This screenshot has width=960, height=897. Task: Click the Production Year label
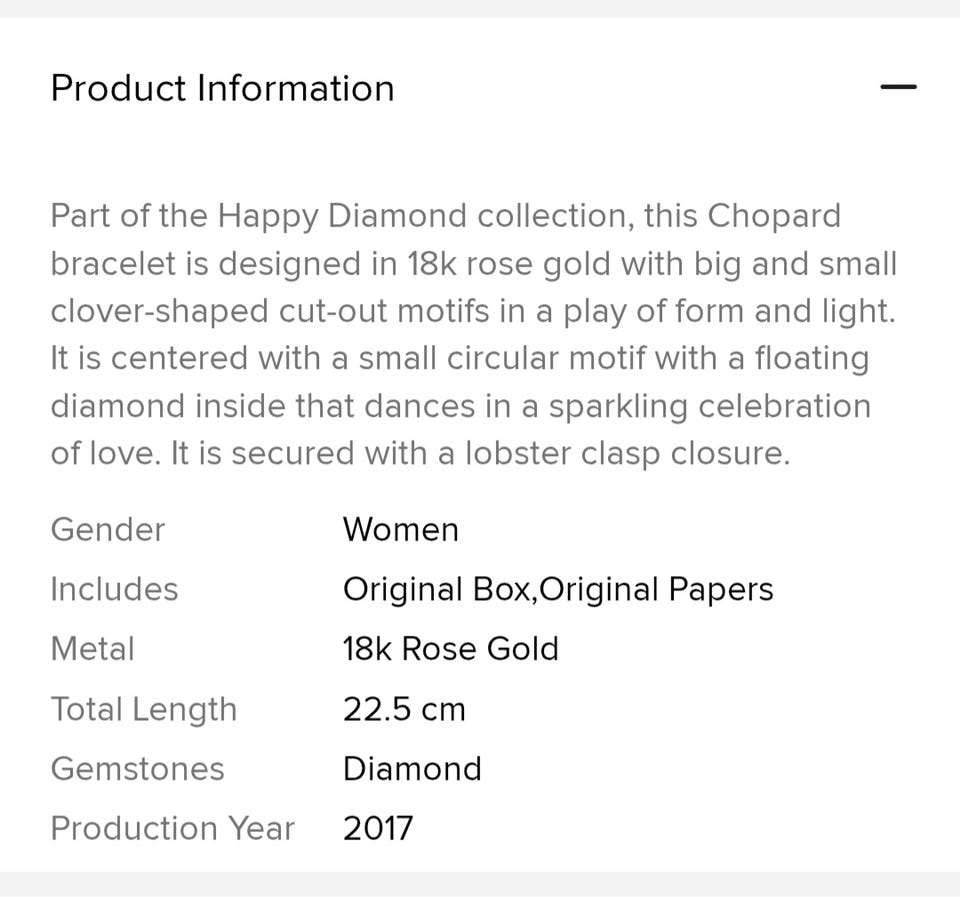click(172, 829)
